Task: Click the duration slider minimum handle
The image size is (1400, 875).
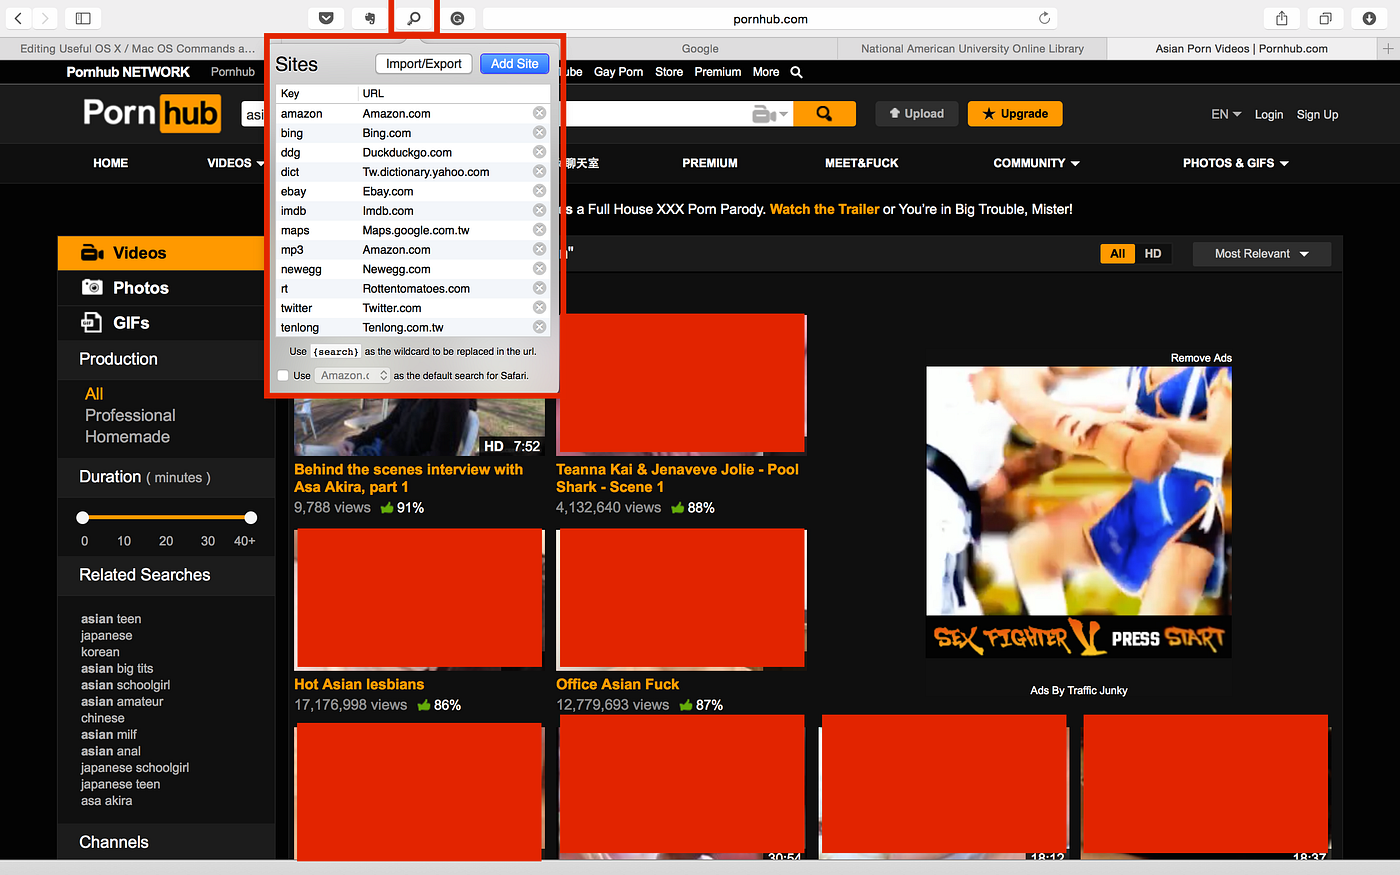Action: pos(83,517)
